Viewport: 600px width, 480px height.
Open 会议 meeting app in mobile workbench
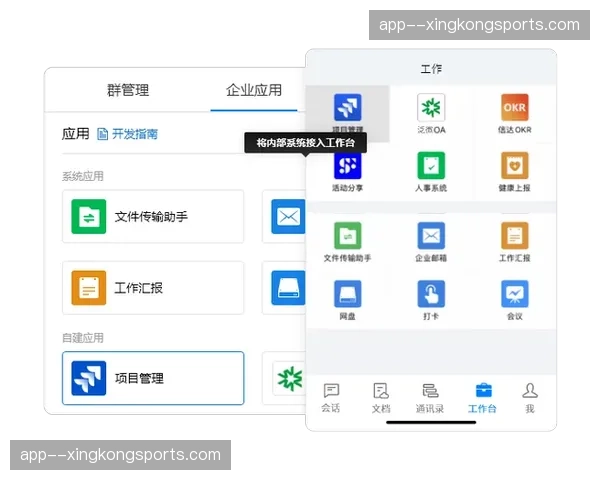(x=515, y=300)
